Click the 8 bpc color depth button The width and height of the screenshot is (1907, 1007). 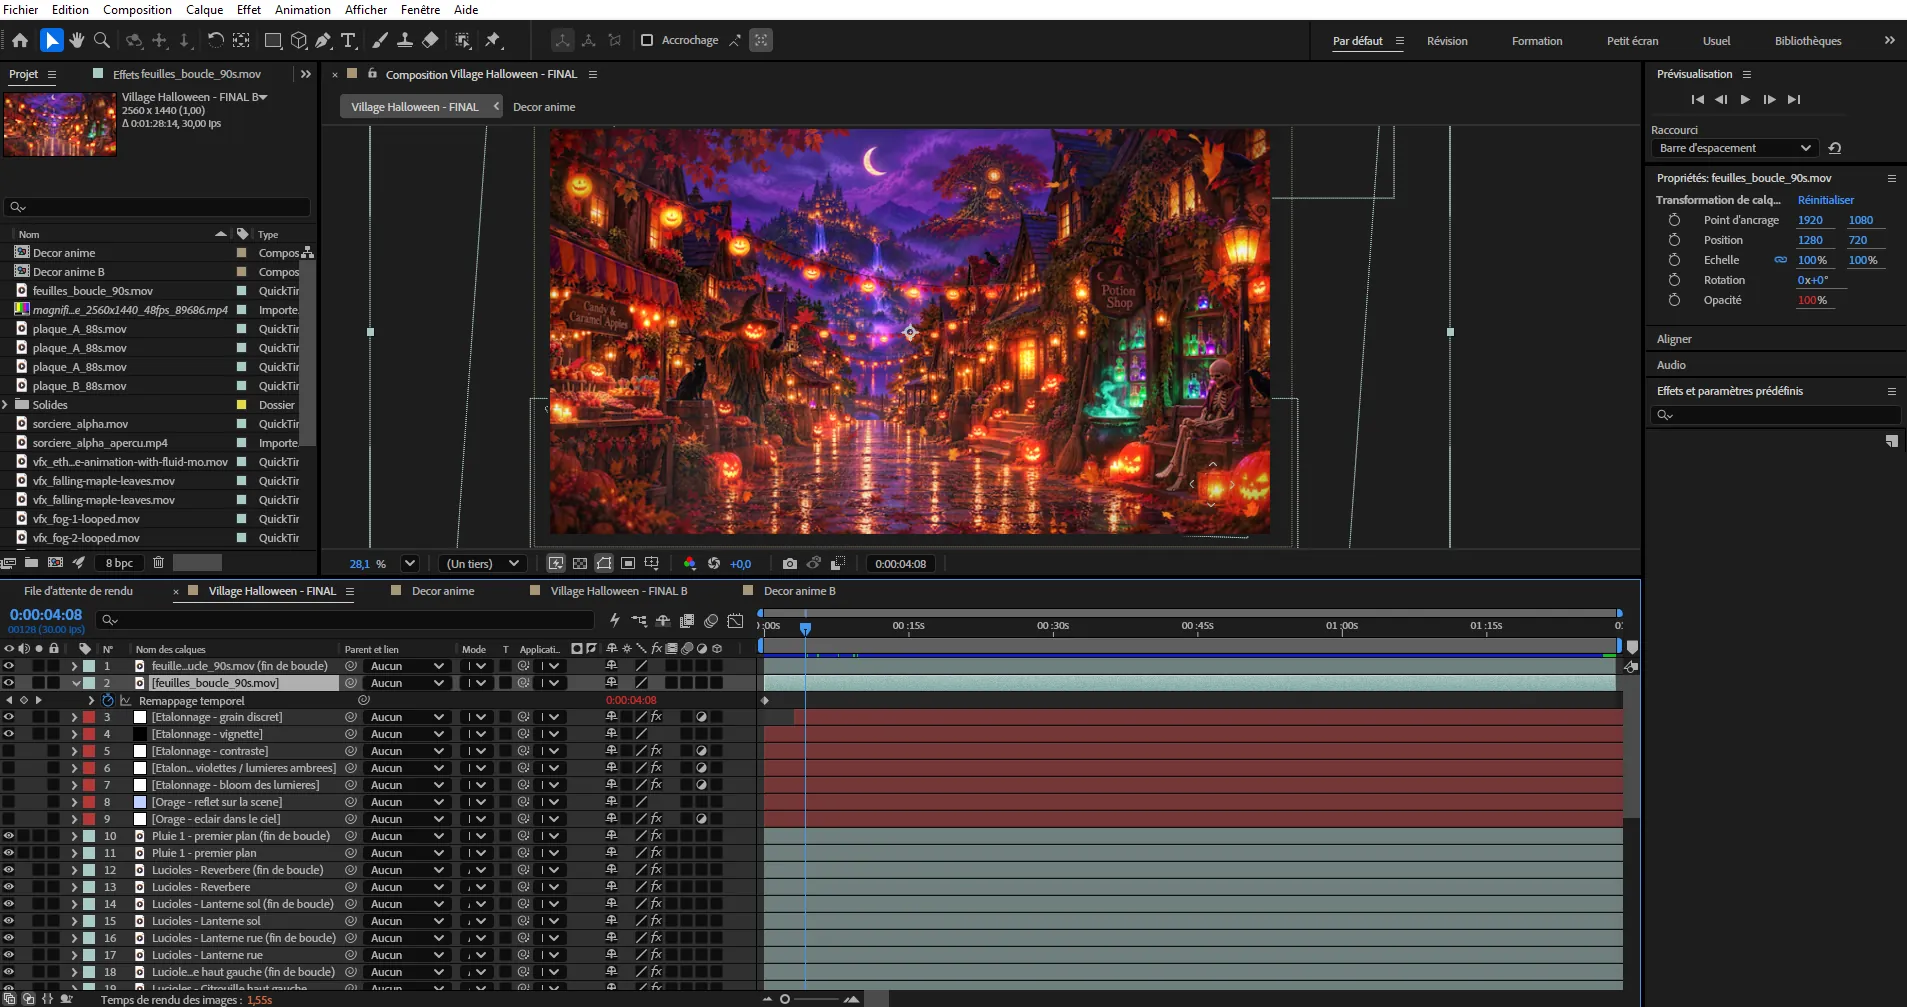[119, 563]
